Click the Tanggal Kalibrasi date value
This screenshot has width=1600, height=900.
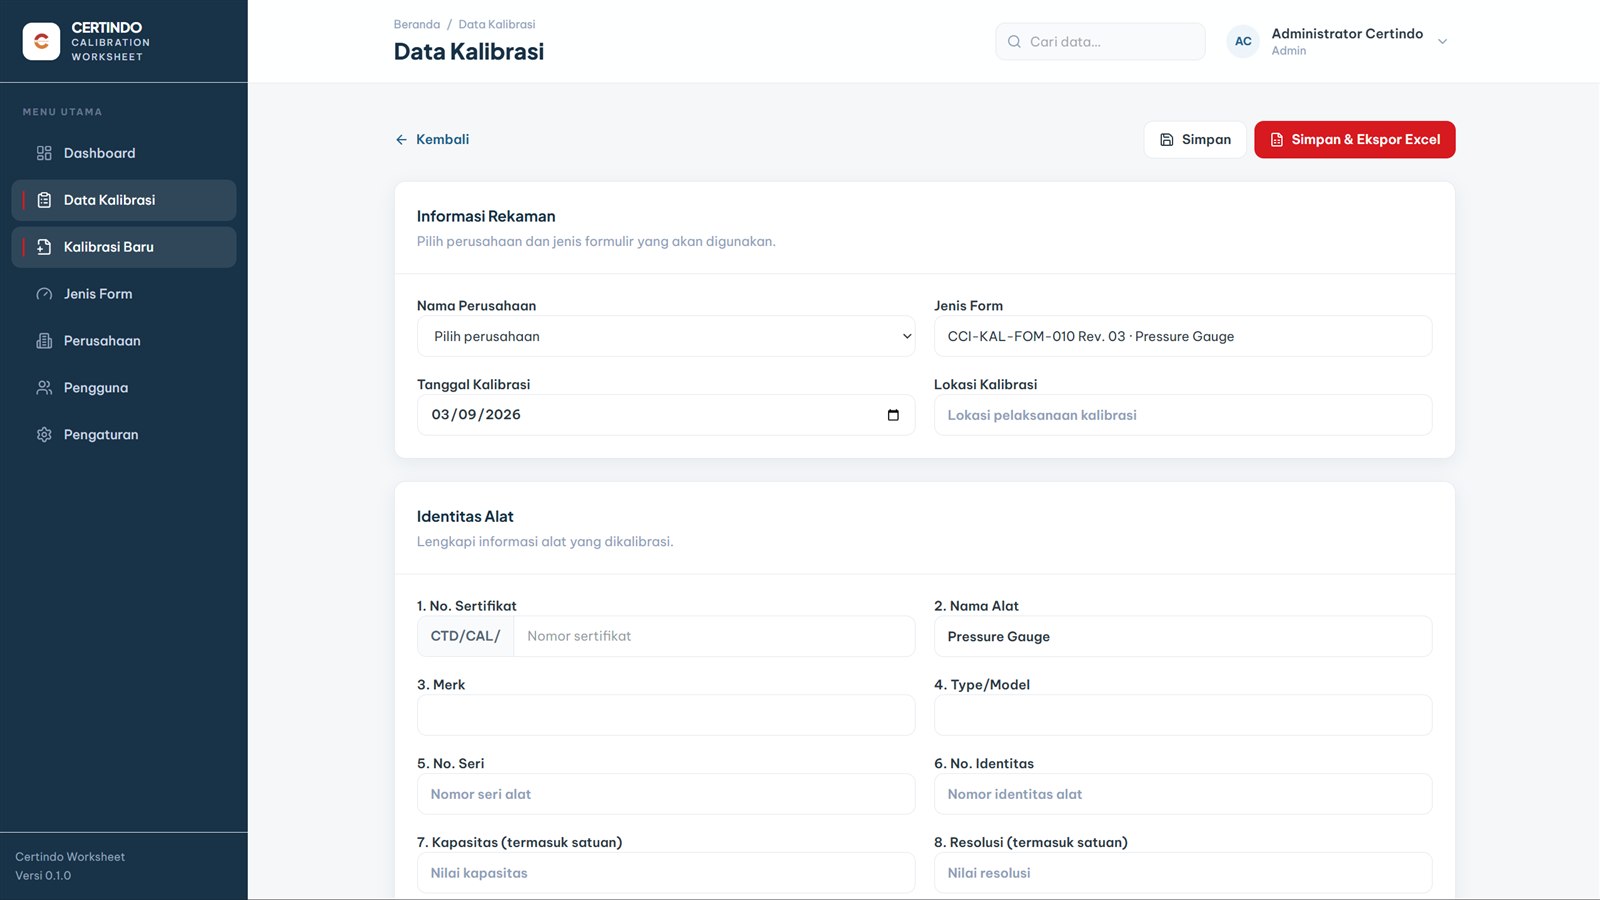coord(476,415)
